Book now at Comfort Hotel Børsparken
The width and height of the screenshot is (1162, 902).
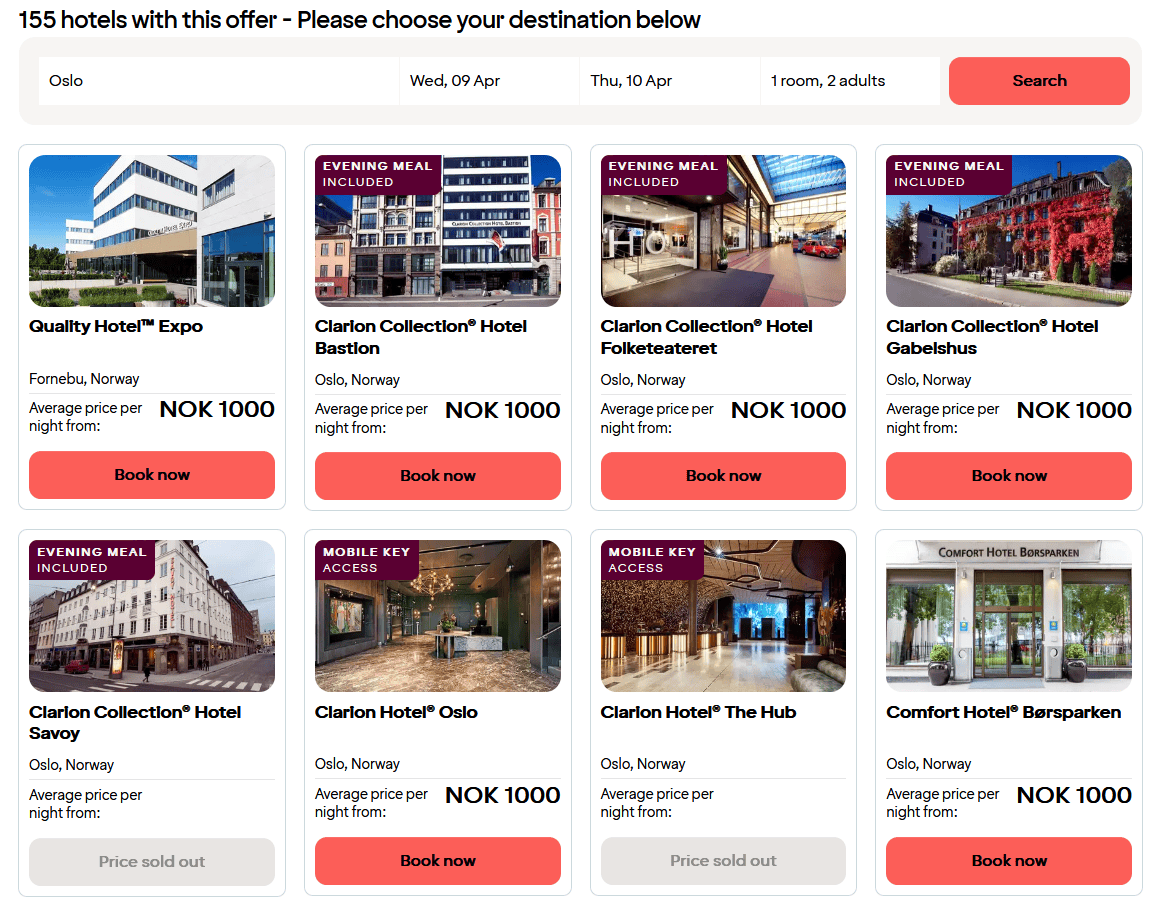[x=1009, y=861]
